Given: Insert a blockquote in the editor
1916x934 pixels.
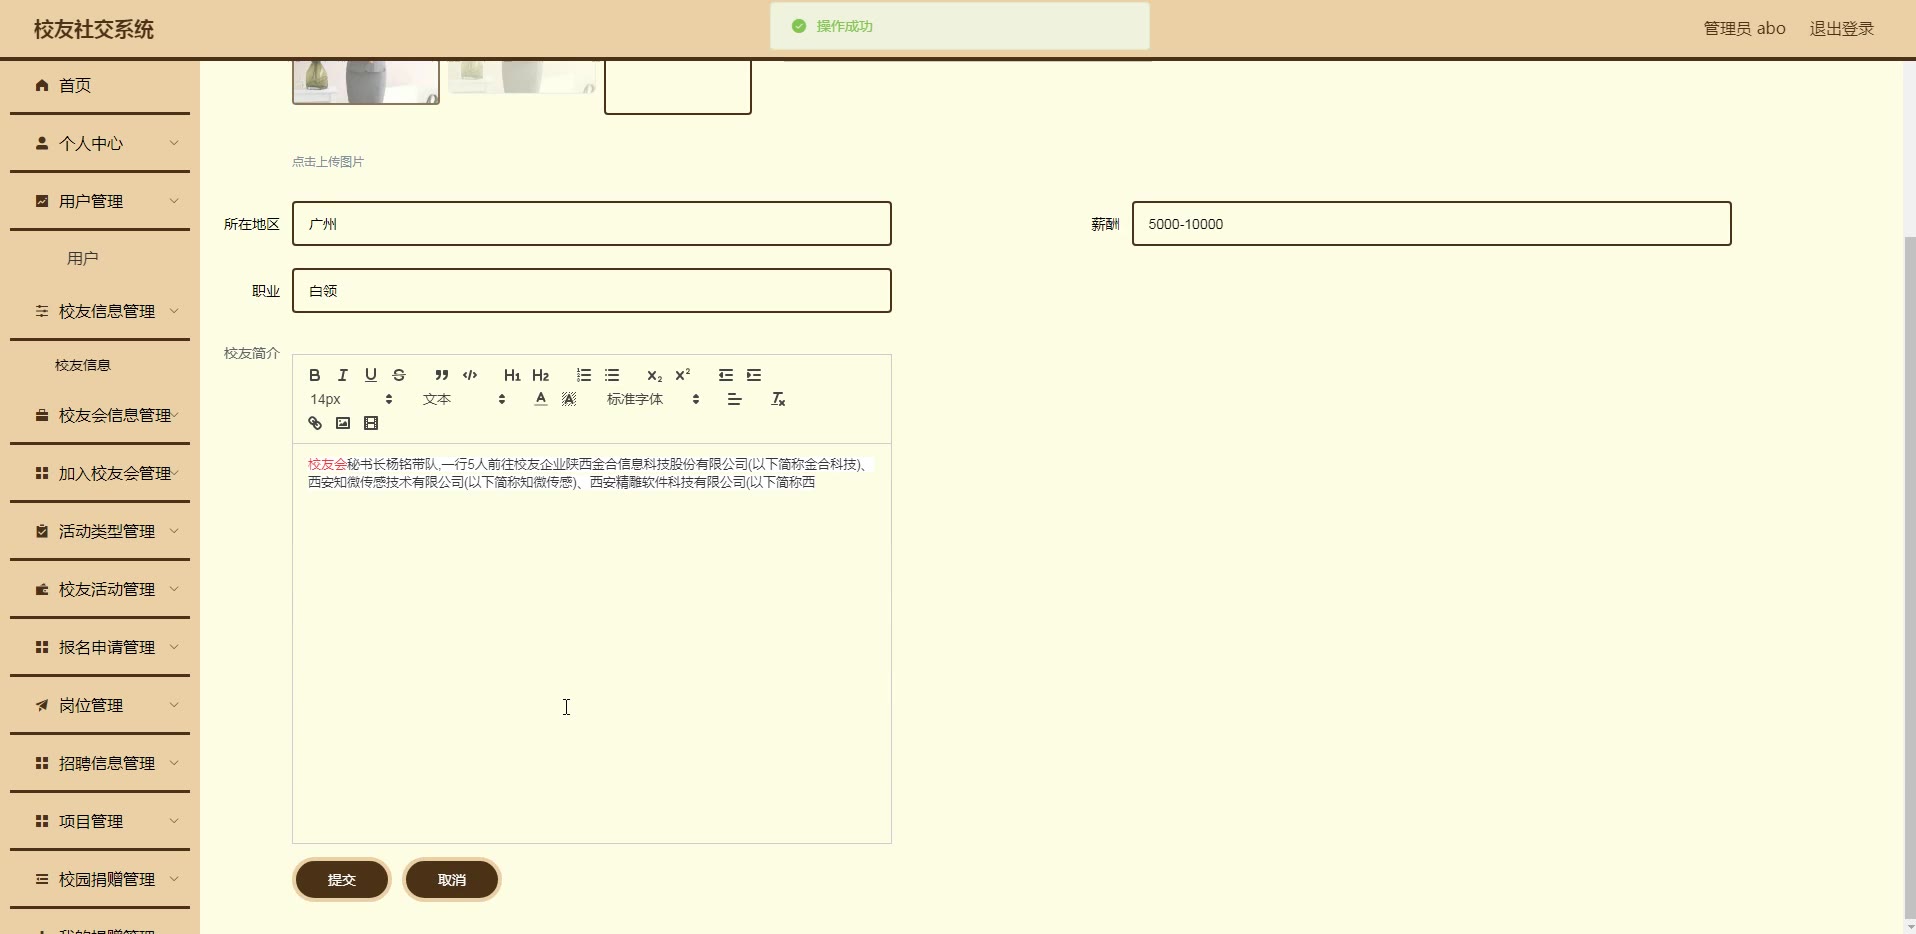Looking at the screenshot, I should pos(441,375).
